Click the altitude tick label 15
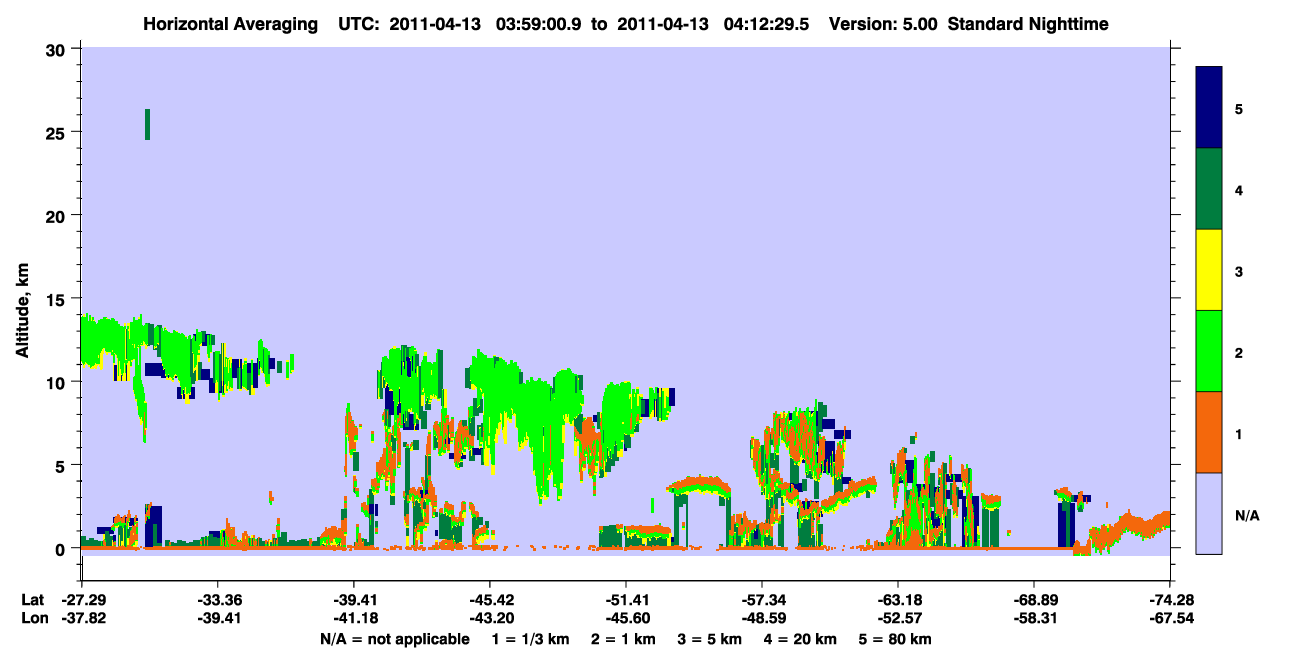The image size is (1300, 667). pos(58,299)
